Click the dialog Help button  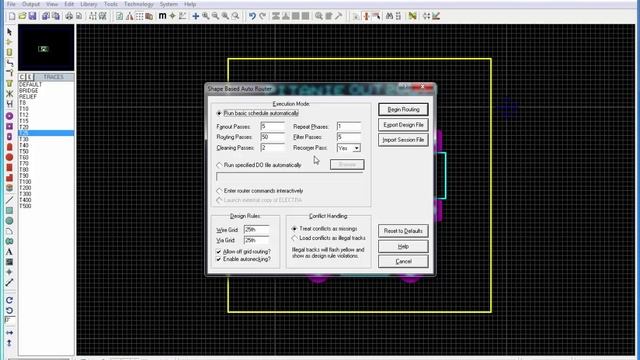403,246
